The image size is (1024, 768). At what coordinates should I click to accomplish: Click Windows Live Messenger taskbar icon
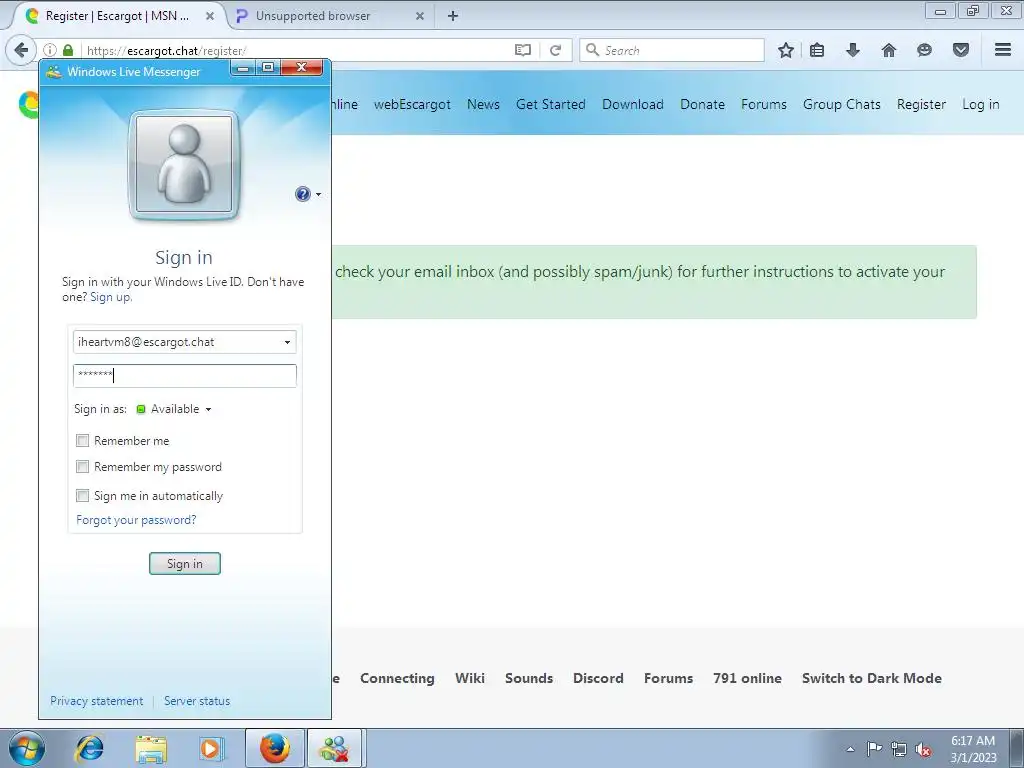(334, 748)
